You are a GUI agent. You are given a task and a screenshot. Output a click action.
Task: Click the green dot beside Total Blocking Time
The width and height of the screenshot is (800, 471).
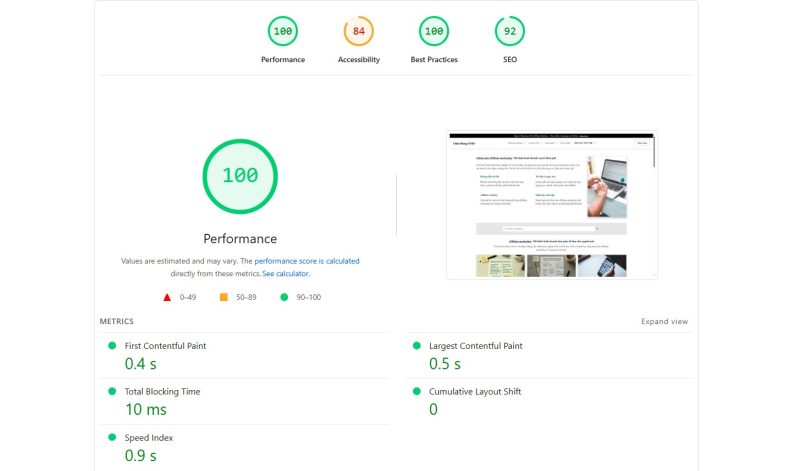pyautogui.click(x=112, y=391)
